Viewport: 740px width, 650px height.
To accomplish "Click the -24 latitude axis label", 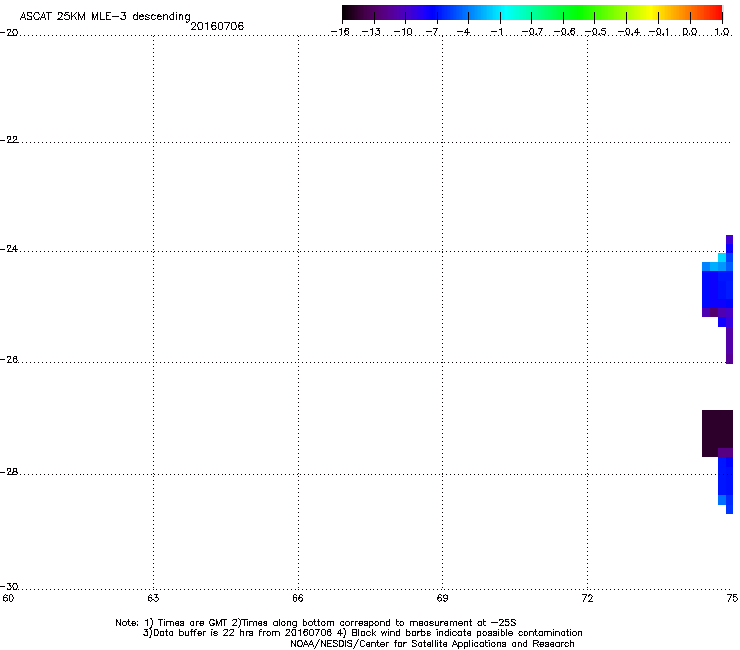I will (9, 249).
